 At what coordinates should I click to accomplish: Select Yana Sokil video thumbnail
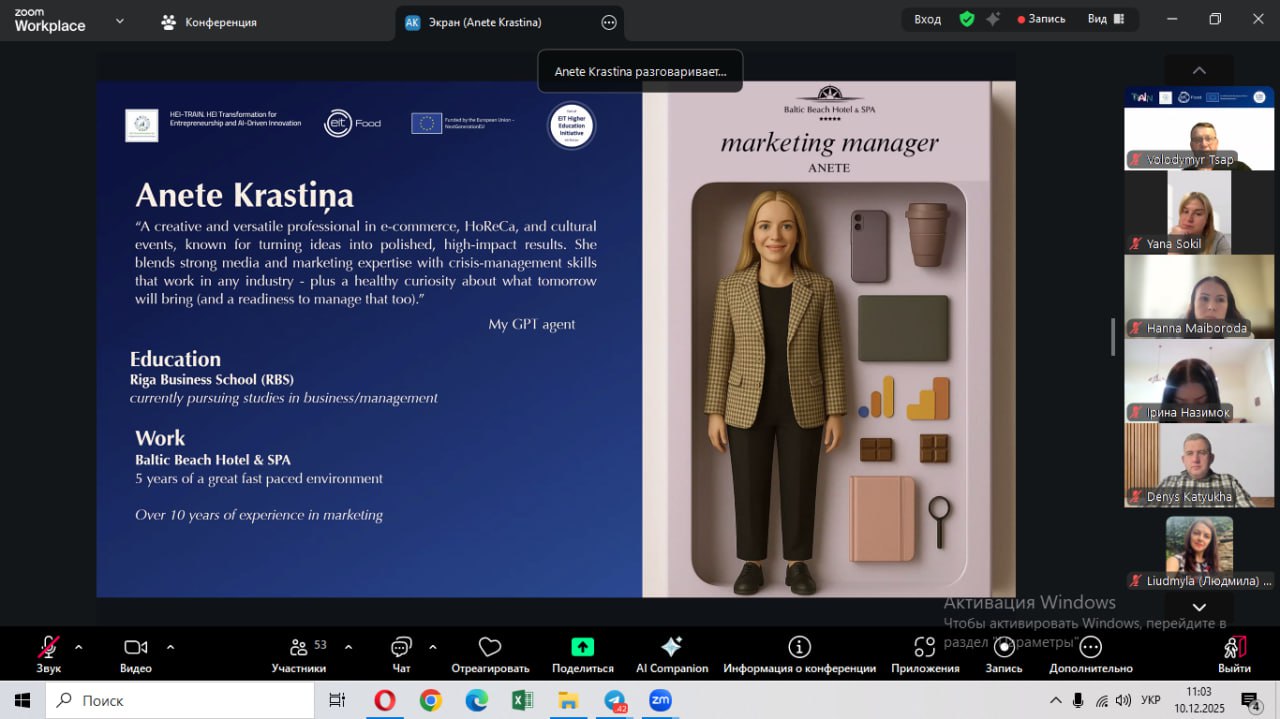1199,212
